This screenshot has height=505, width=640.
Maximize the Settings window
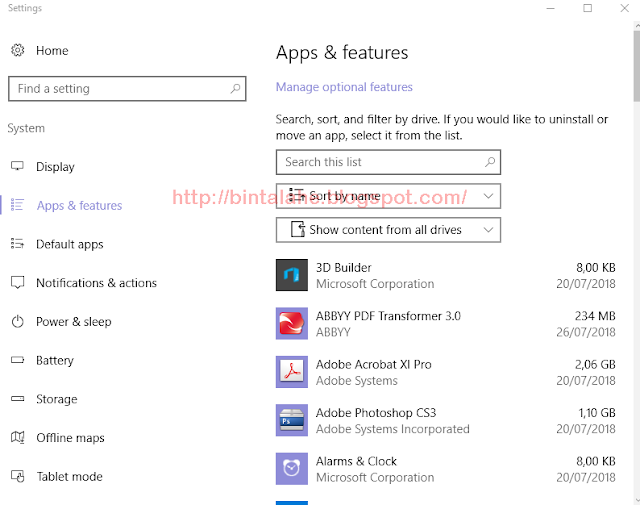point(587,8)
